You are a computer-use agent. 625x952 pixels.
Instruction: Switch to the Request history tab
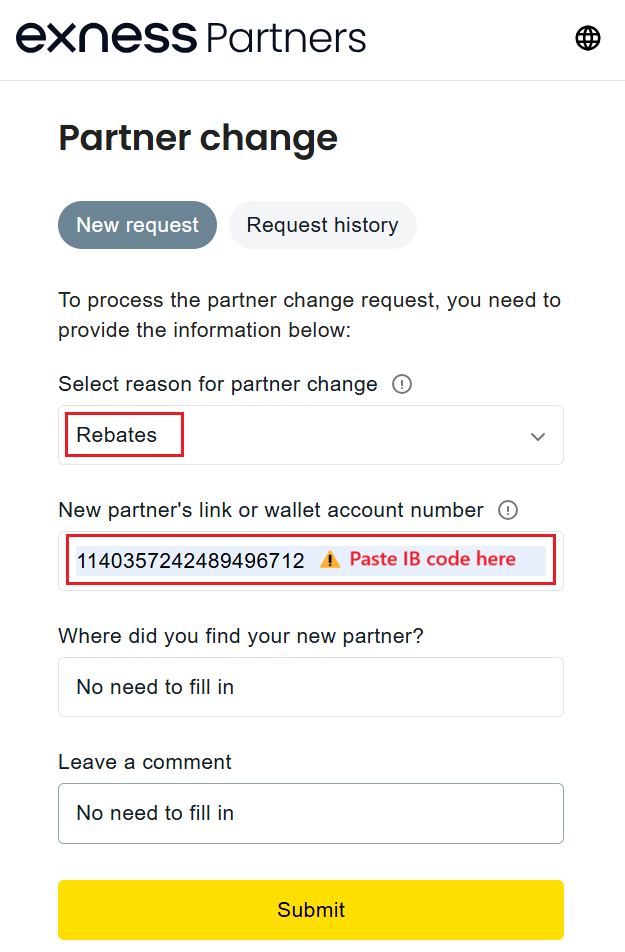tap(323, 225)
